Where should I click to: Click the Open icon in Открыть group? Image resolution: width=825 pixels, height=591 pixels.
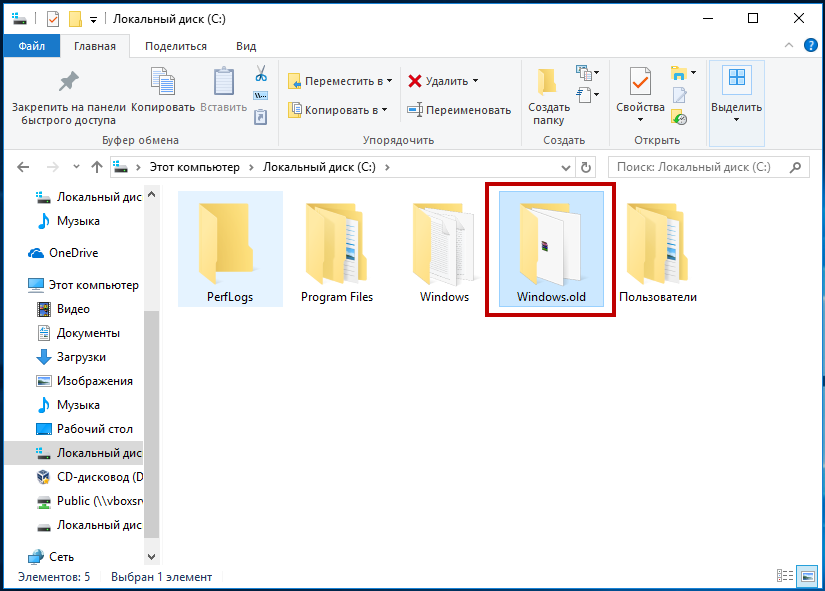(679, 73)
